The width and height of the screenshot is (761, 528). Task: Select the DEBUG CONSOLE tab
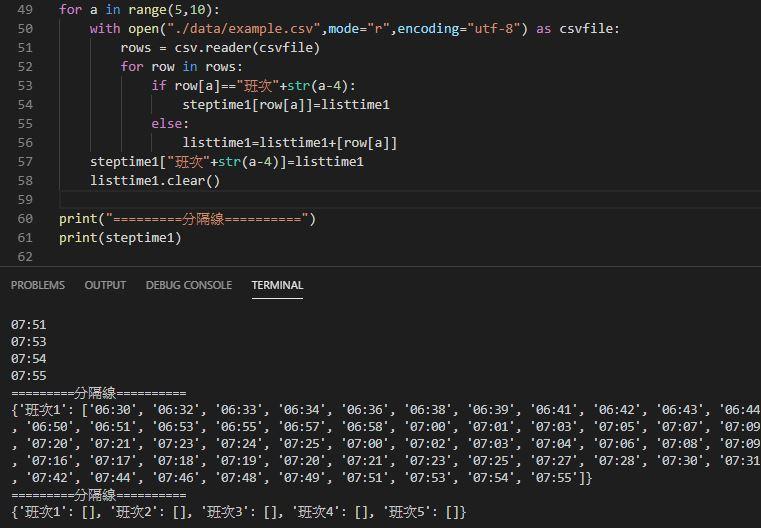pyautogui.click(x=189, y=285)
